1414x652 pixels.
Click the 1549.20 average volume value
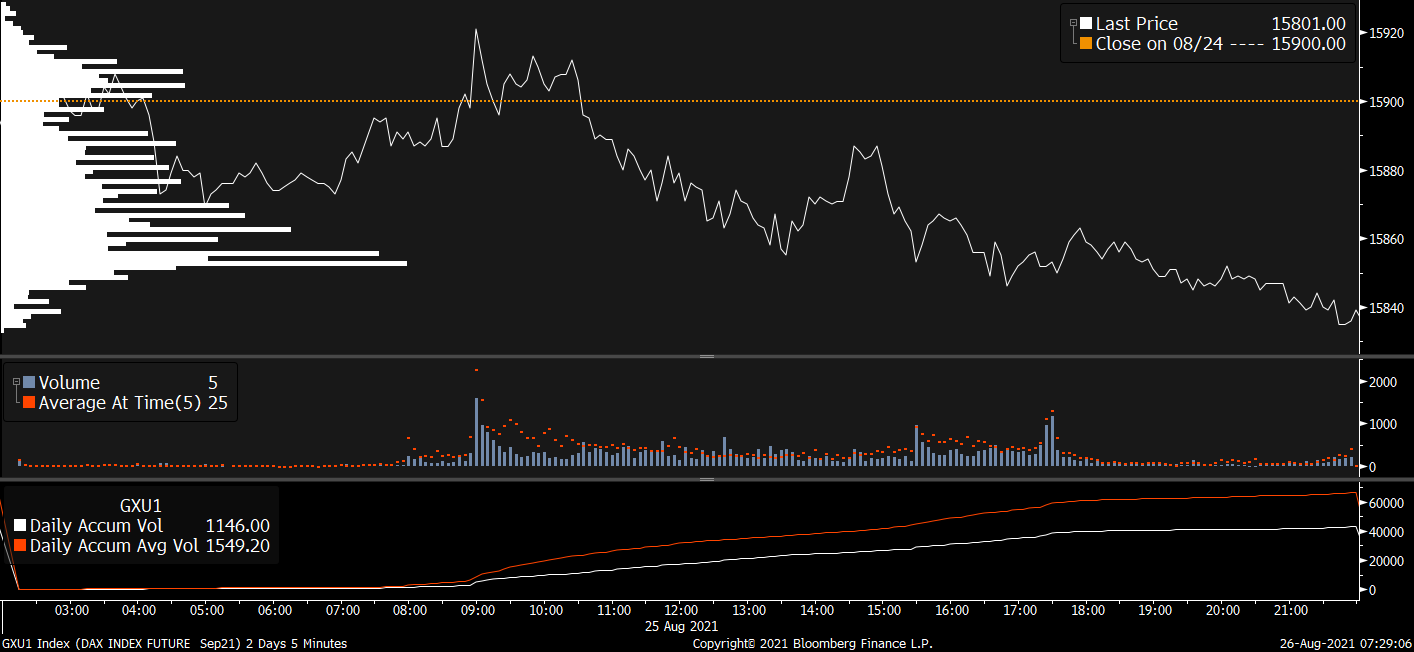[x=237, y=545]
